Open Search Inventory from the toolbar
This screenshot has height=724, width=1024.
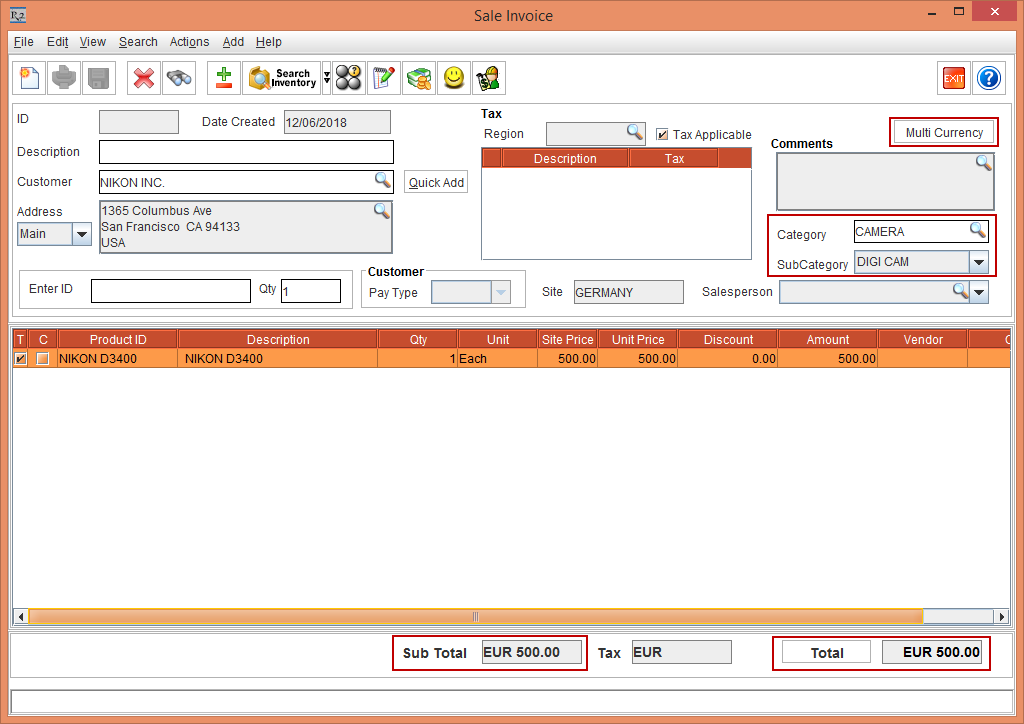click(281, 78)
